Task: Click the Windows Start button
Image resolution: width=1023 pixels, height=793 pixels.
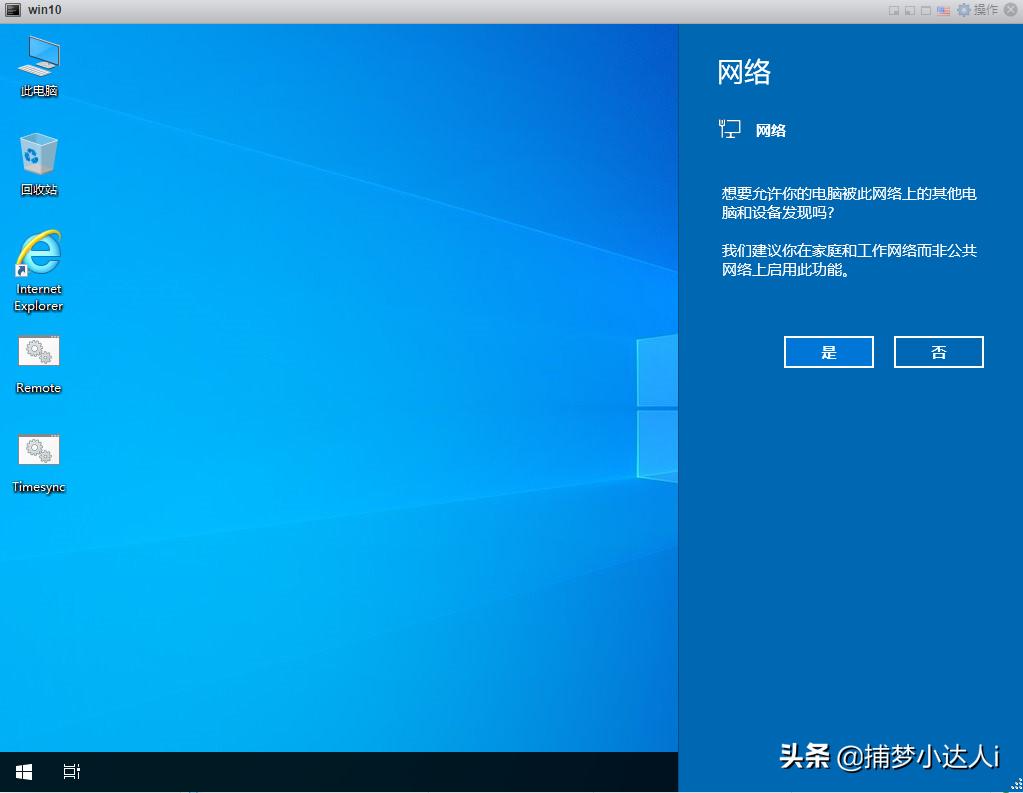Action: pos(22,771)
